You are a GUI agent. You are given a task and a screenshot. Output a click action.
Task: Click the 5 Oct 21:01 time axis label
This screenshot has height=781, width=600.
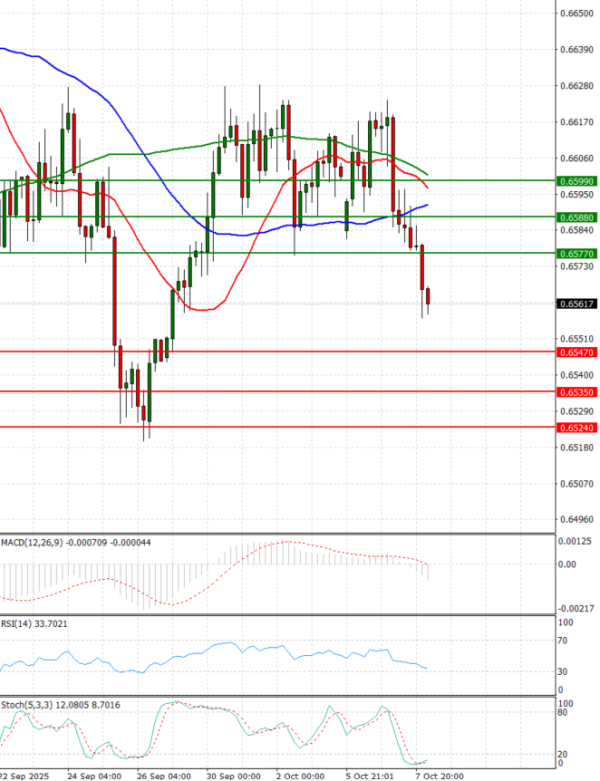pos(367,774)
